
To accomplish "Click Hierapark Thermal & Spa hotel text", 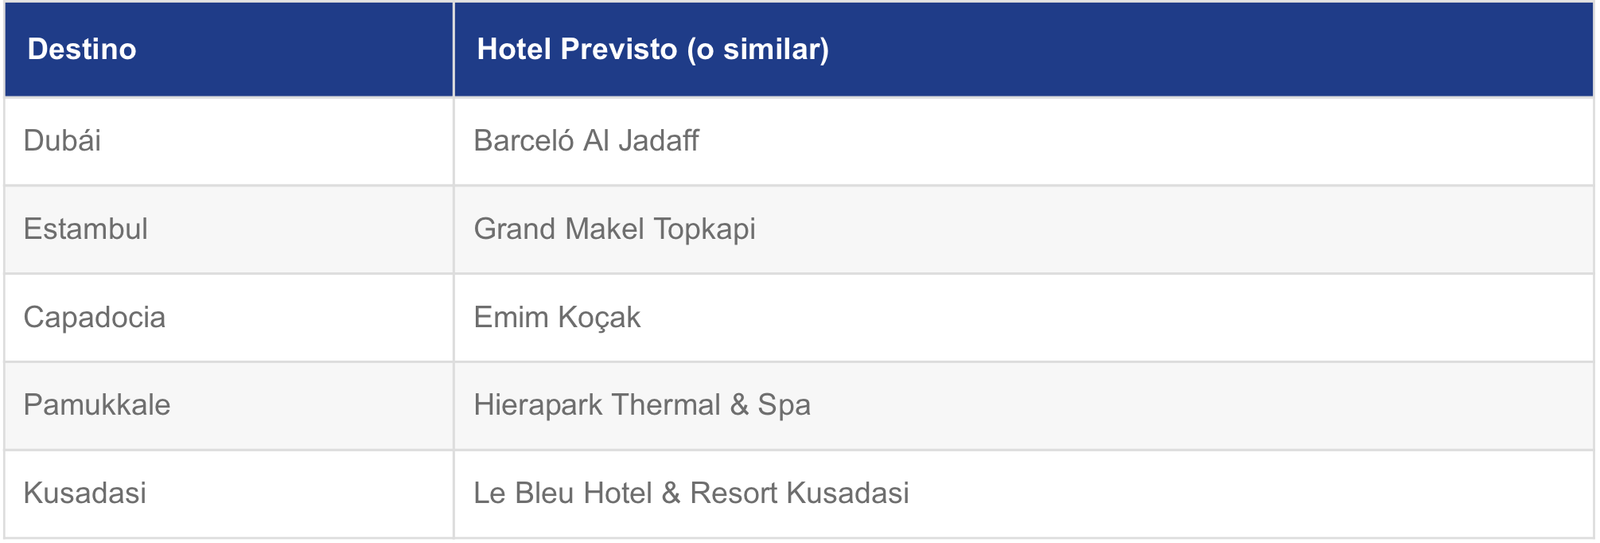I will click(x=642, y=405).
